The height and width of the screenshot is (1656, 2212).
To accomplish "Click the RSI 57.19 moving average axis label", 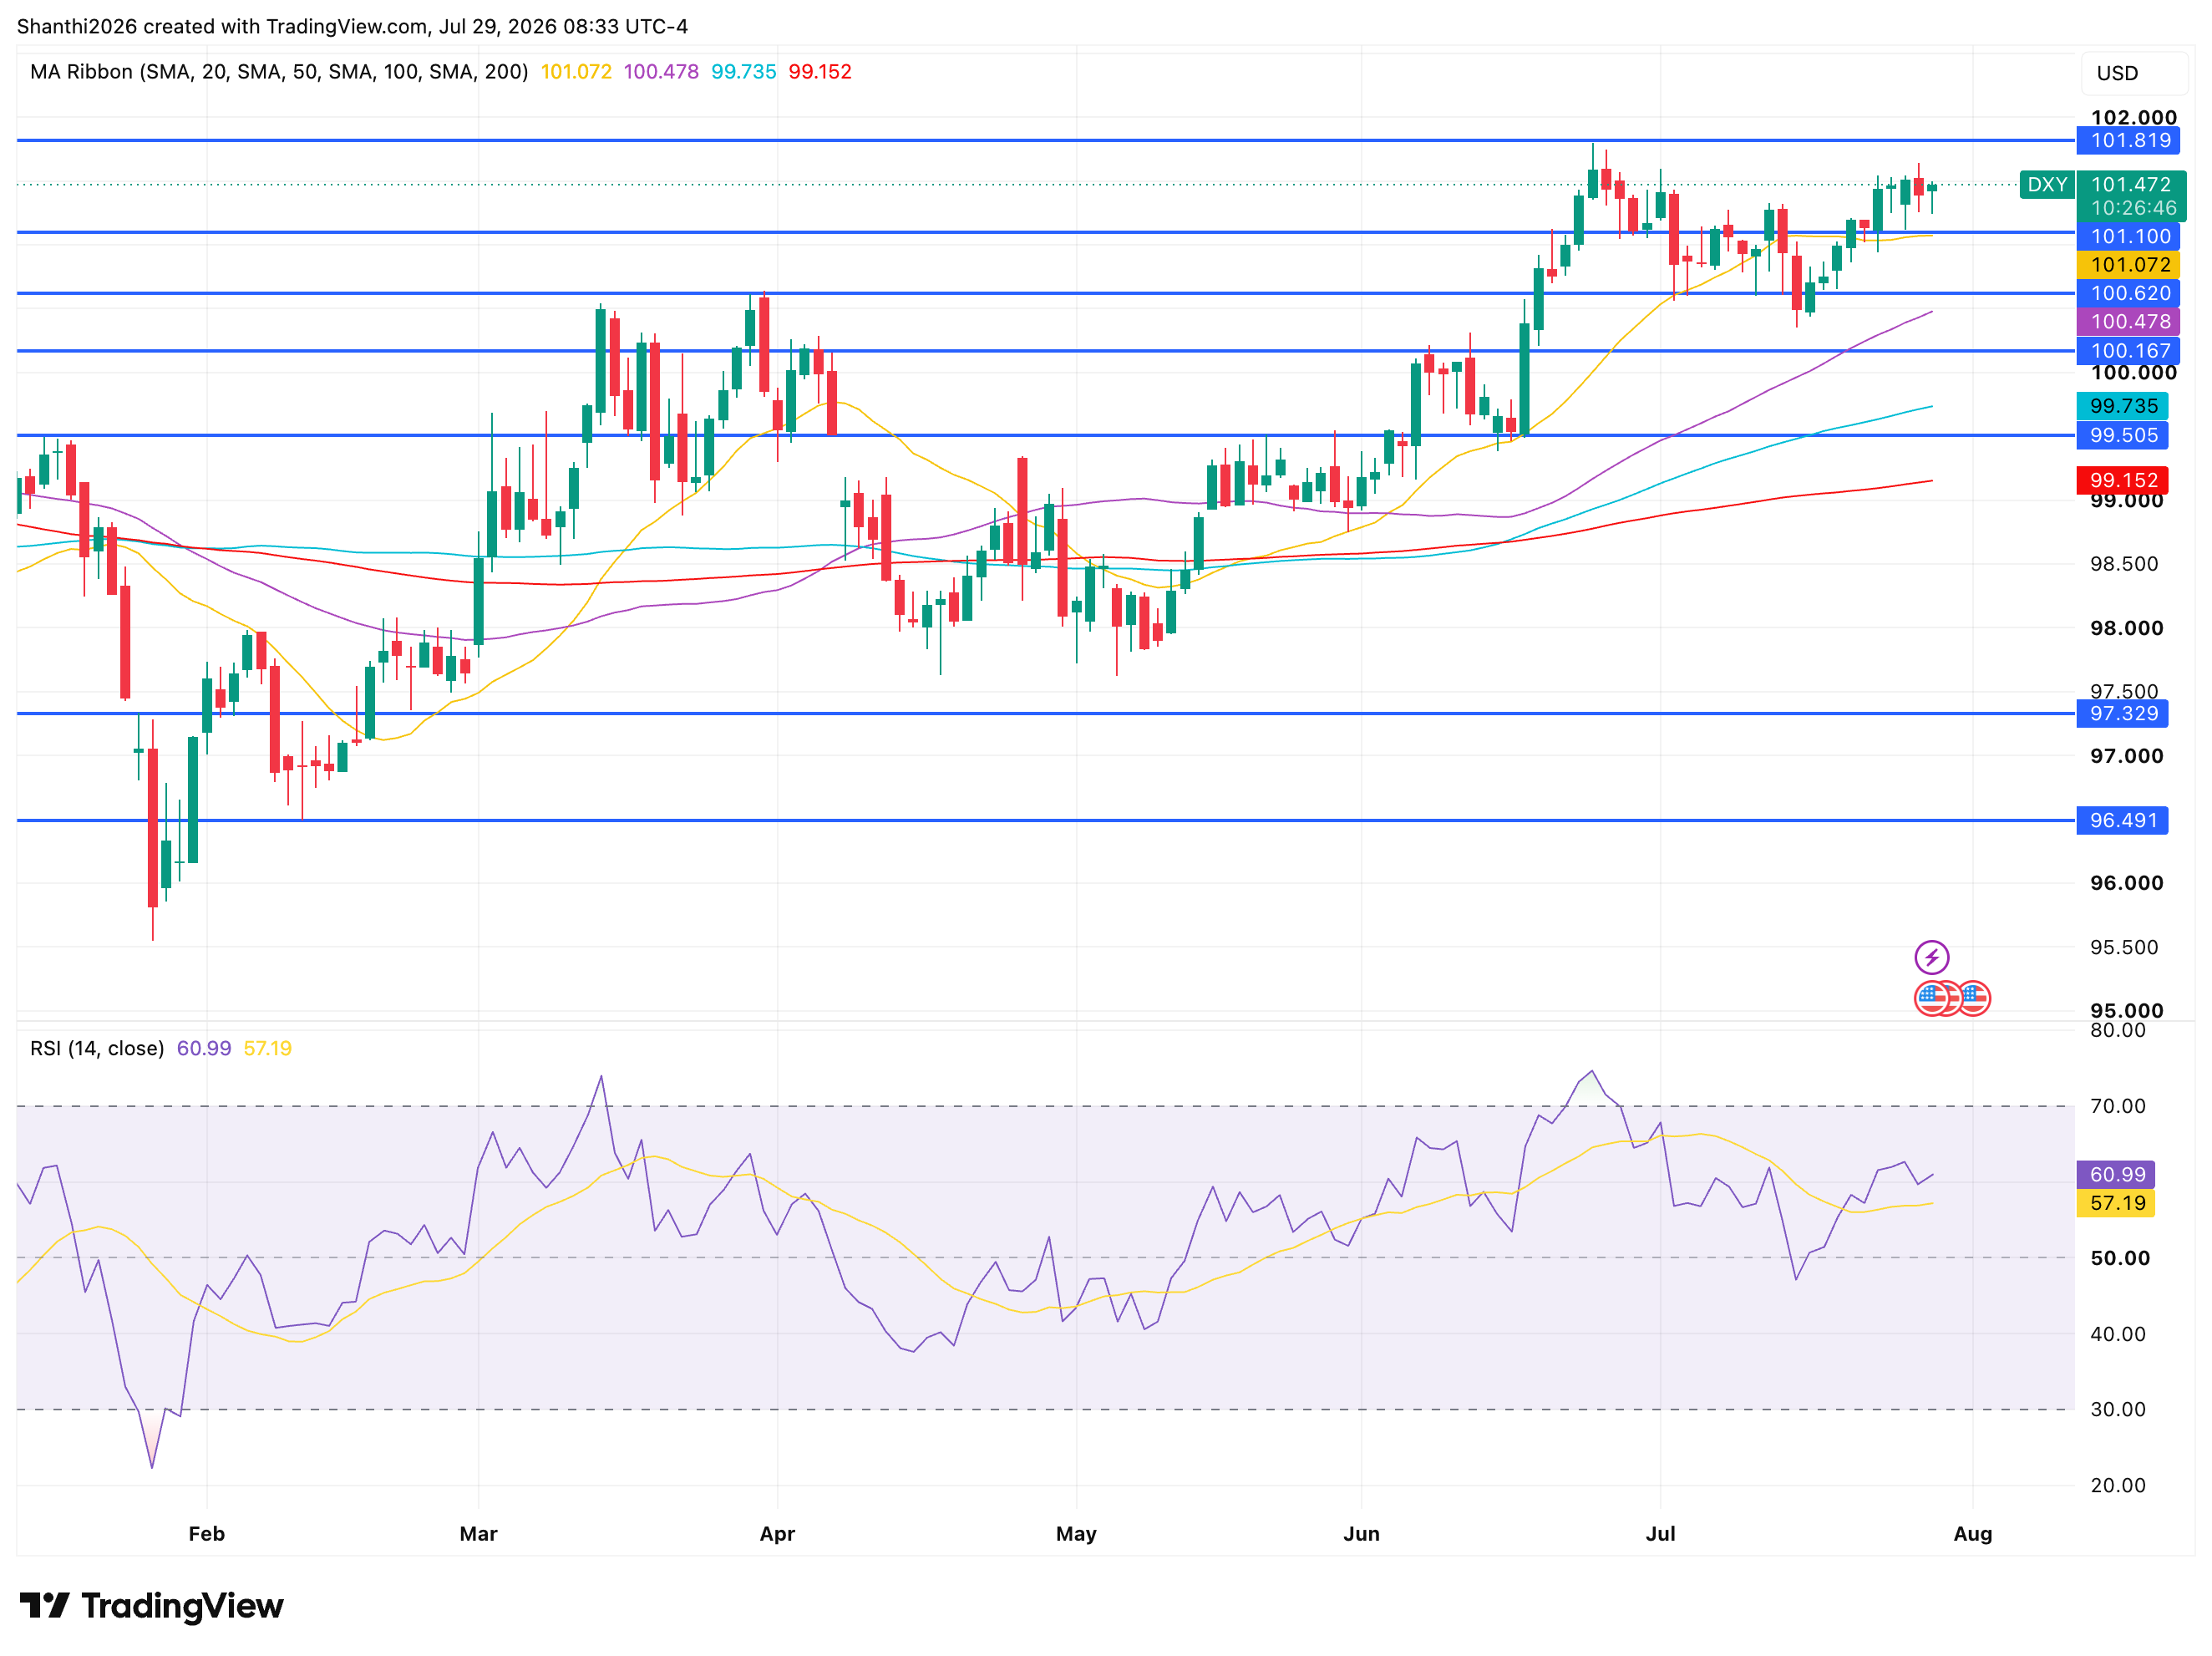I will click(x=2116, y=1203).
